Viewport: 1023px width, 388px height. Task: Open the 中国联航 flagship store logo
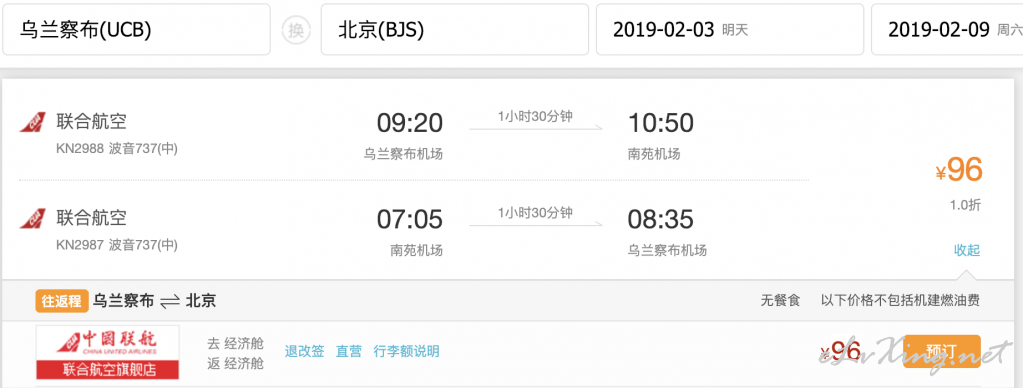(108, 352)
